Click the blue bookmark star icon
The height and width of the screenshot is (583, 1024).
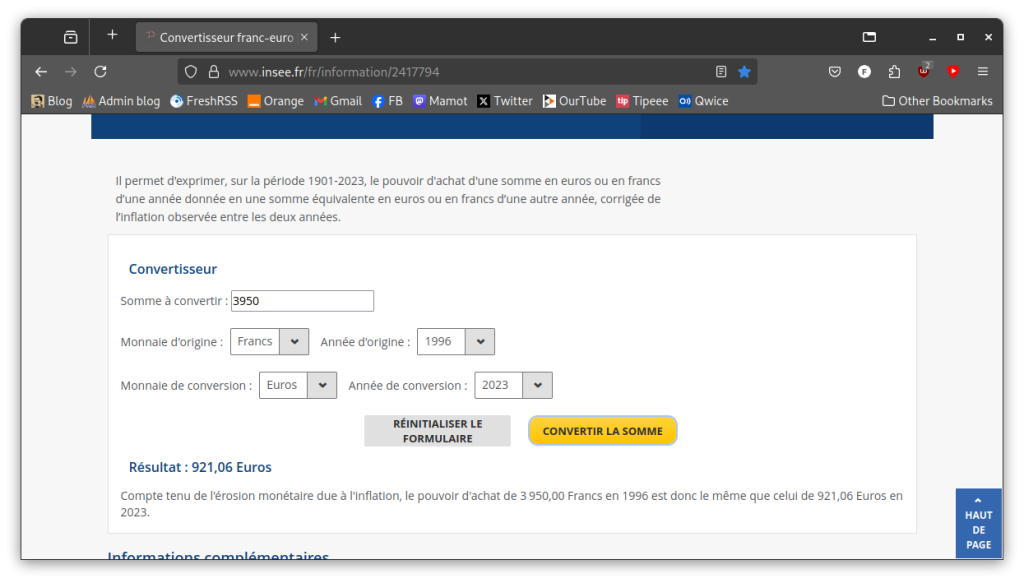744,72
